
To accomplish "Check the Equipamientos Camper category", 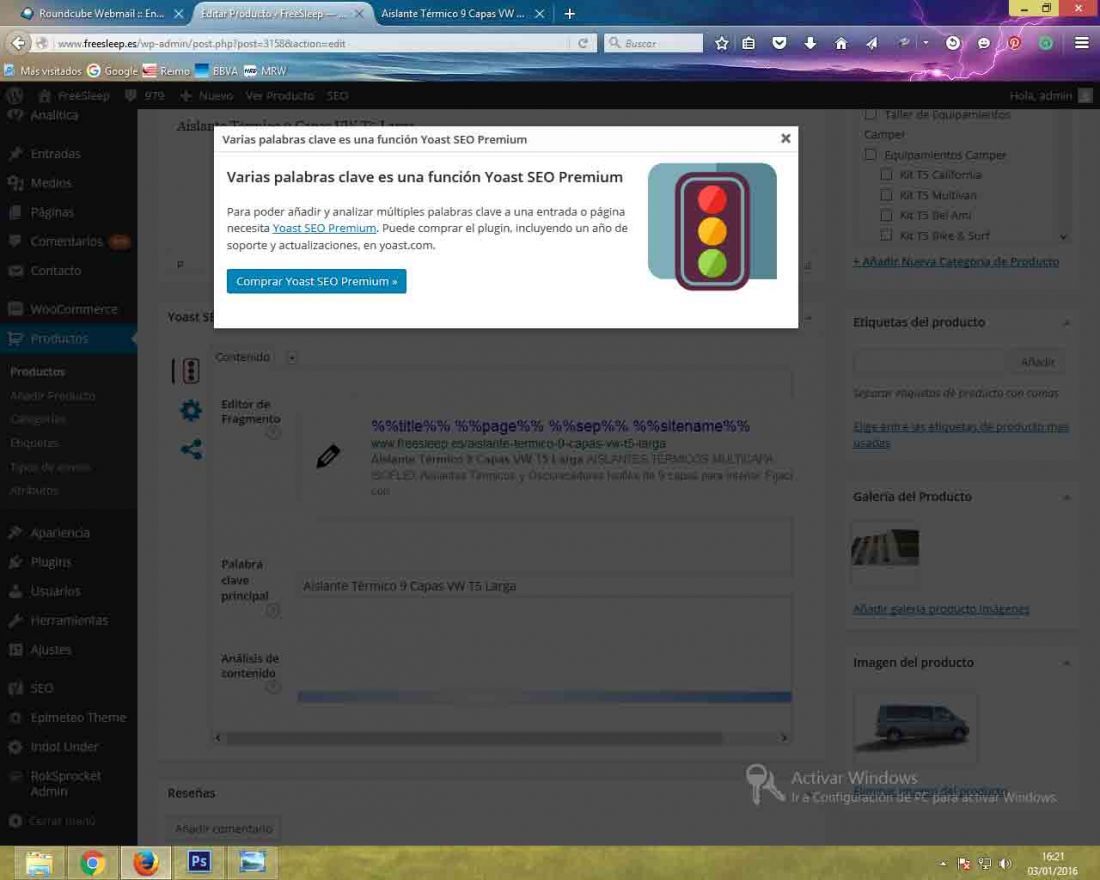I will pos(871,154).
